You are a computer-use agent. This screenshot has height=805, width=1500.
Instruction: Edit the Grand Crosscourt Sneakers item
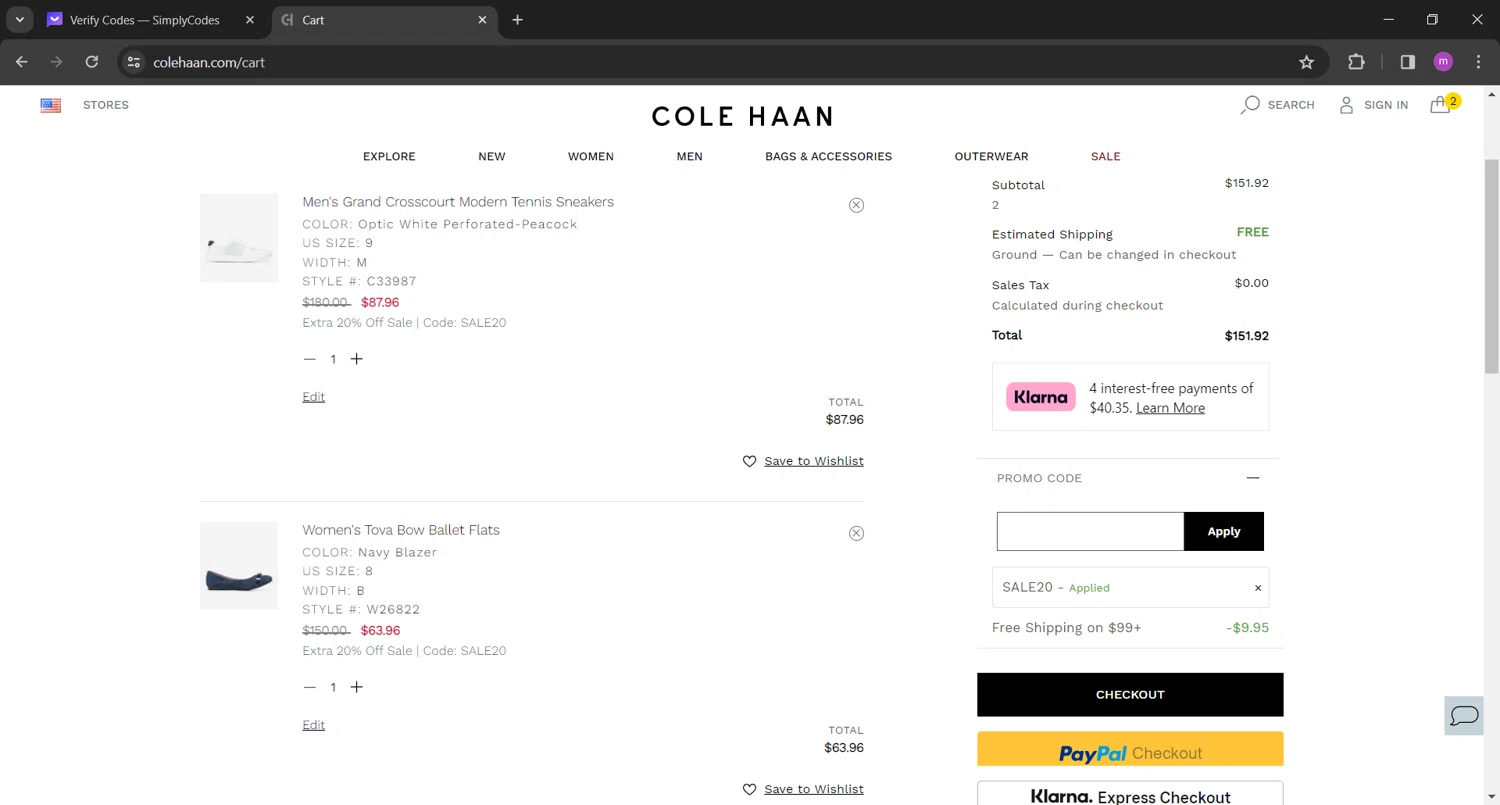point(314,397)
